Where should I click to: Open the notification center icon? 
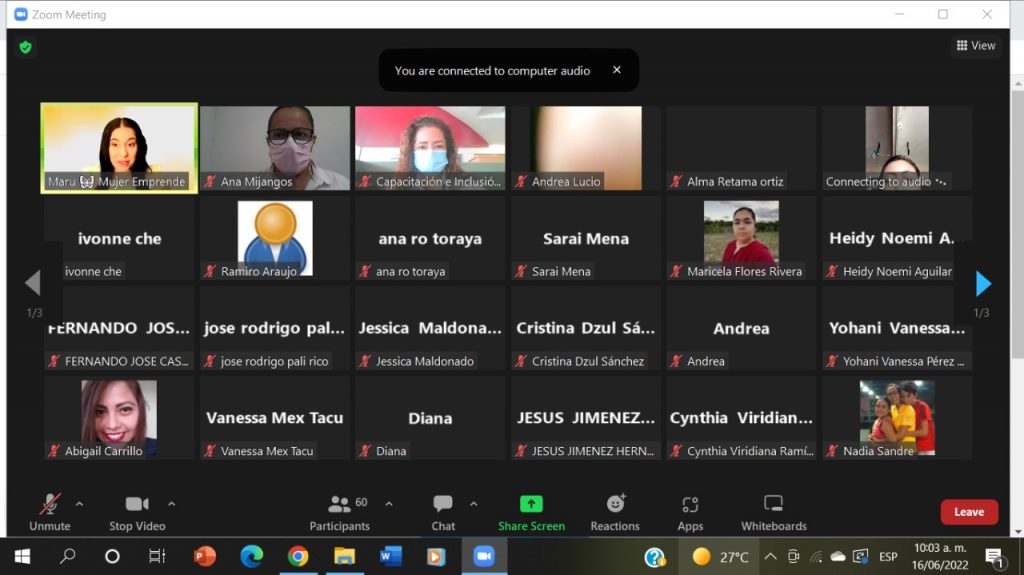(x=994, y=557)
